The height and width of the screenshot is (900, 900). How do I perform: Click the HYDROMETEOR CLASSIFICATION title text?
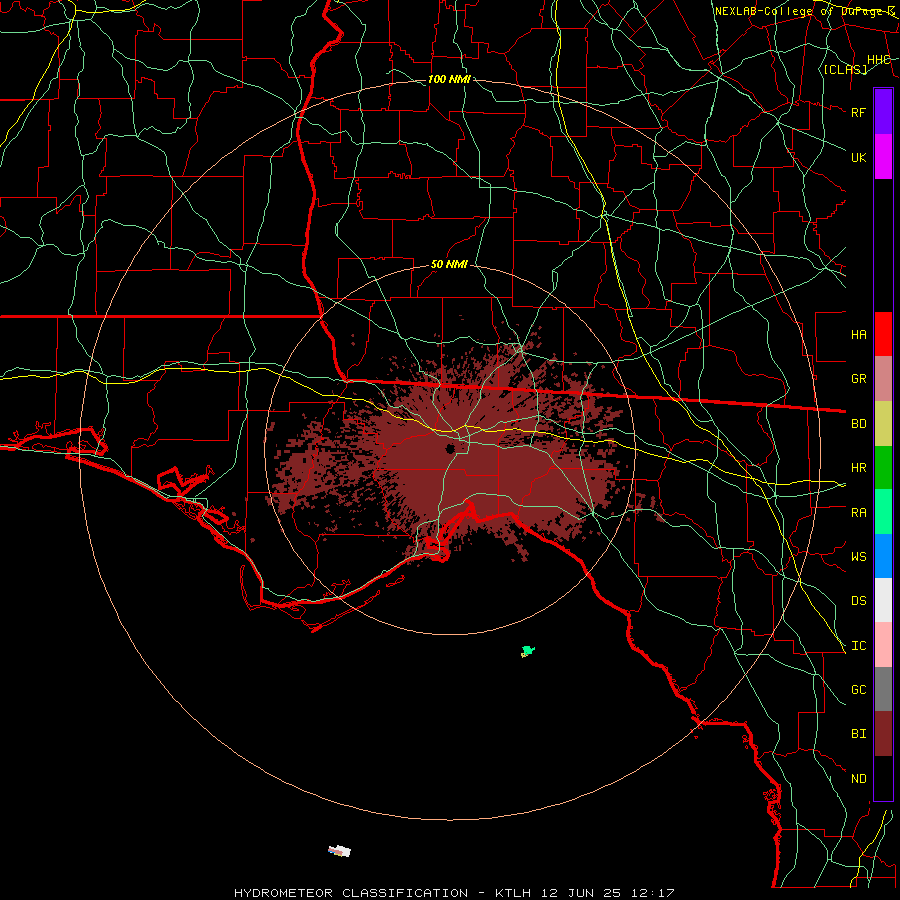[351, 893]
